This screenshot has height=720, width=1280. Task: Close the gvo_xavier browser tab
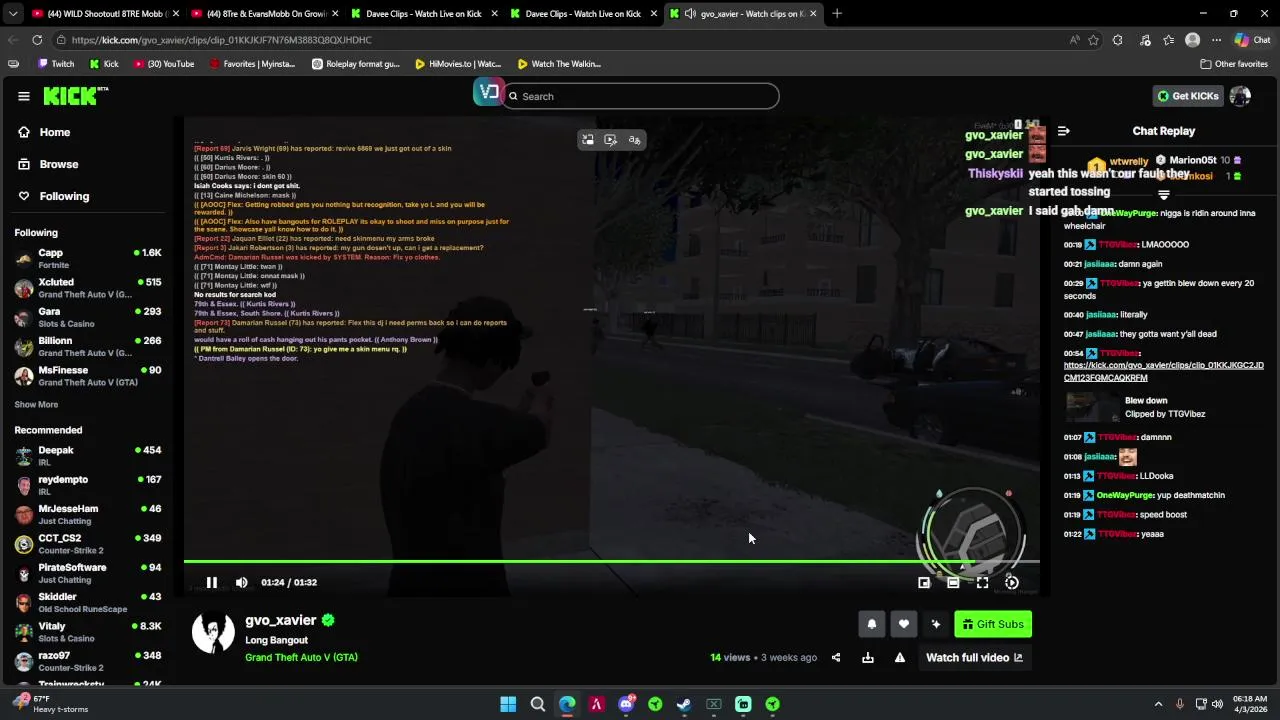click(x=813, y=13)
